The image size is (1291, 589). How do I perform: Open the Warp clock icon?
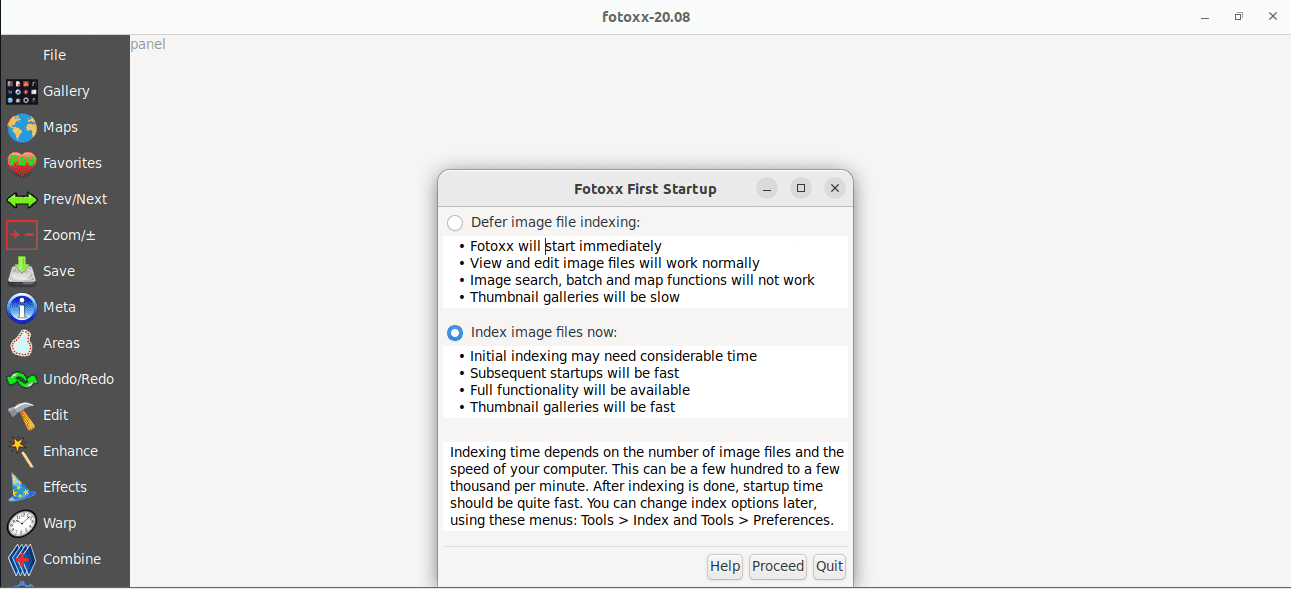[22, 523]
